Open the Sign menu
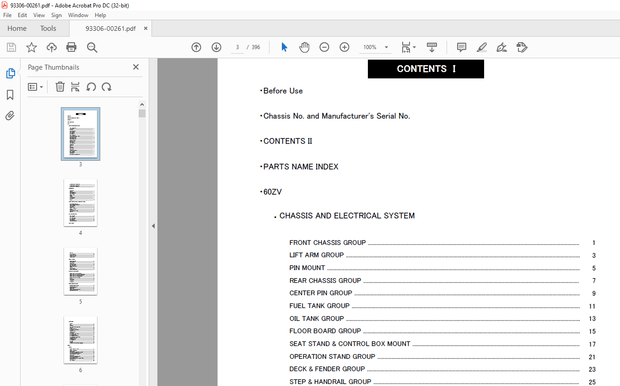Screen dimensions: 620x386 pos(56,15)
